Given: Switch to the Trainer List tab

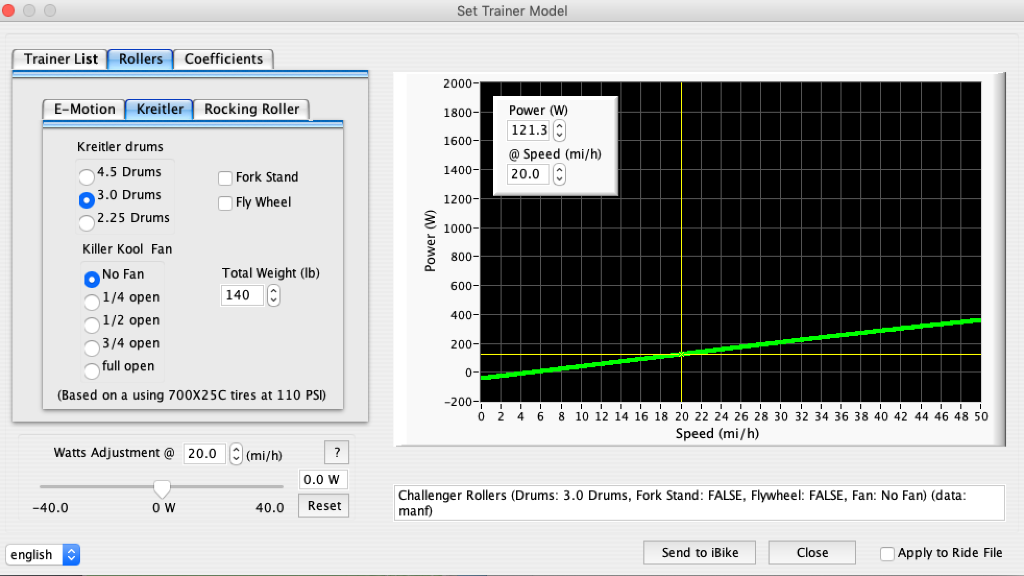Looking at the screenshot, I should coord(60,59).
